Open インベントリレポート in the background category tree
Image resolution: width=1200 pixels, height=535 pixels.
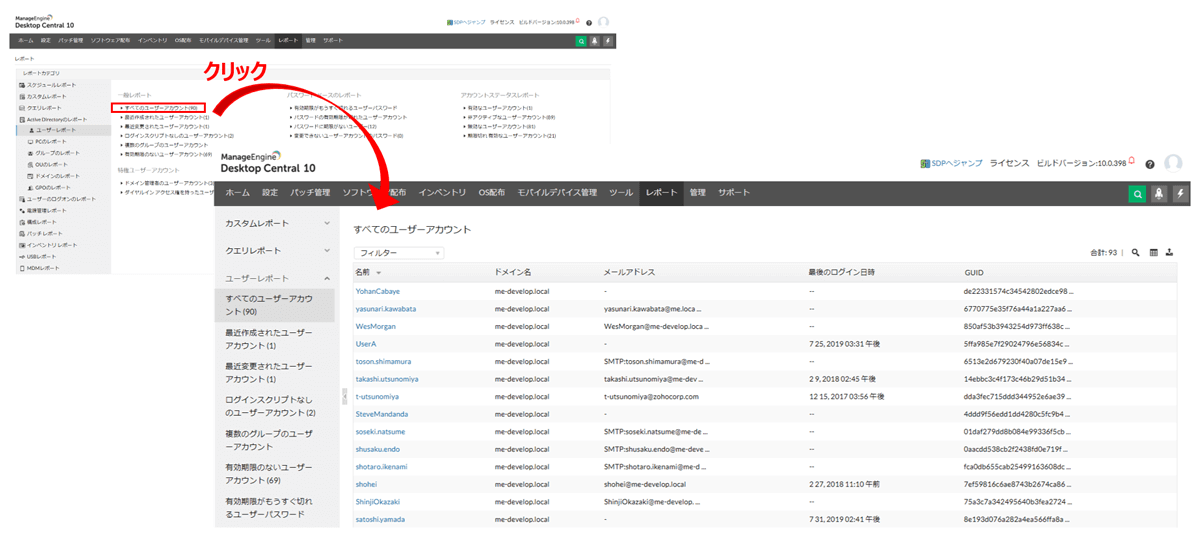click(x=50, y=245)
